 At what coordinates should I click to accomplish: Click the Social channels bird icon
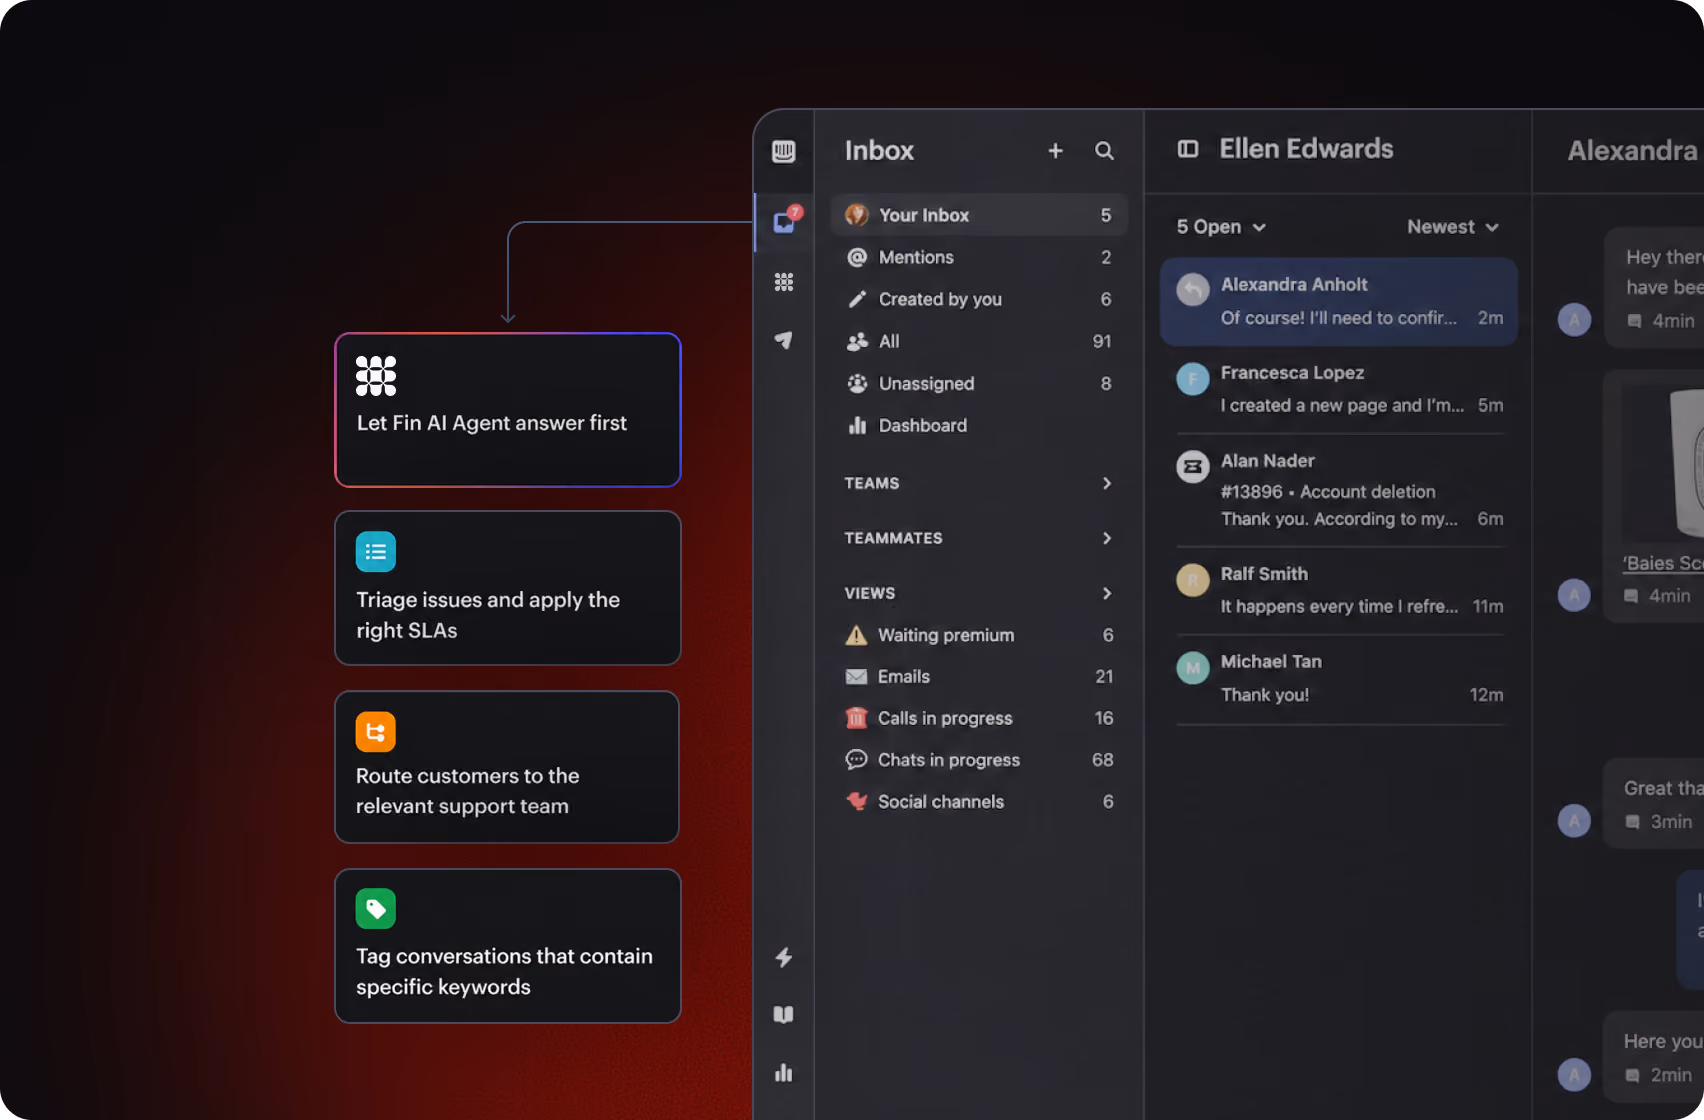pyautogui.click(x=856, y=802)
